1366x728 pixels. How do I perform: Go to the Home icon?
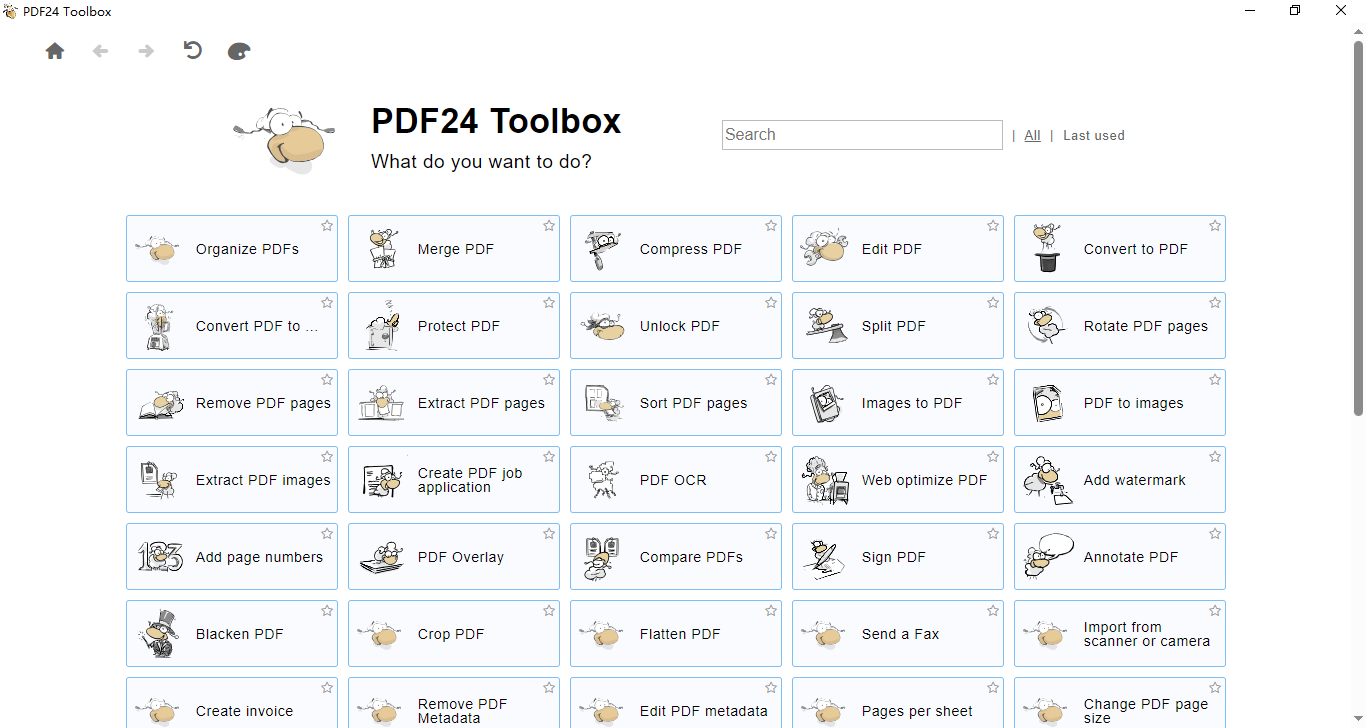click(x=55, y=51)
